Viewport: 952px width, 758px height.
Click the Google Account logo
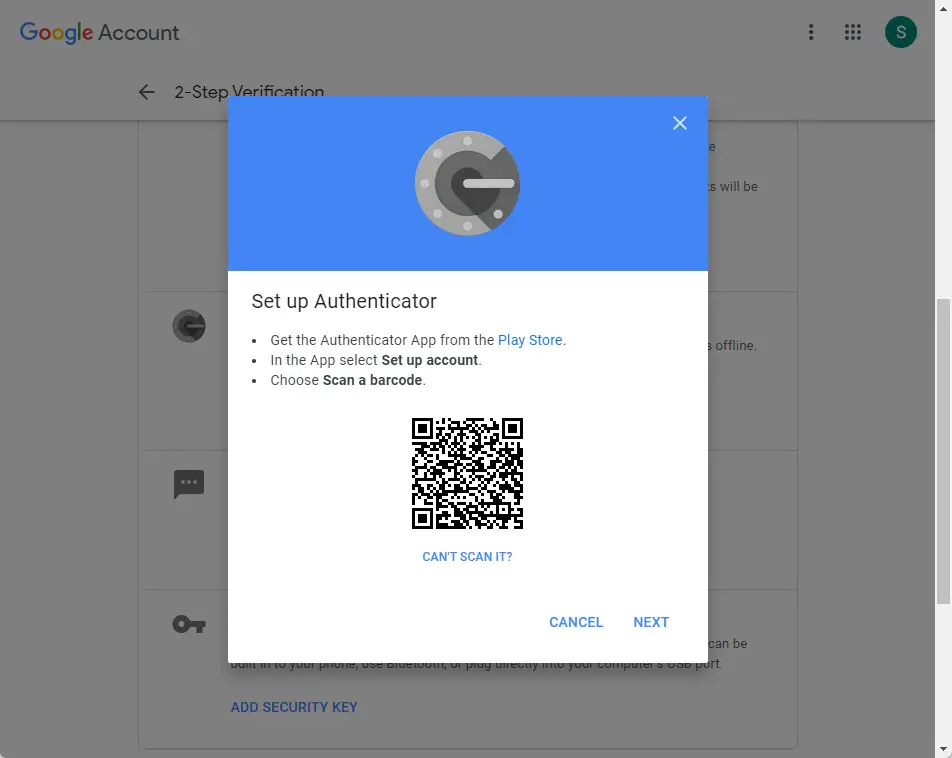(x=100, y=32)
